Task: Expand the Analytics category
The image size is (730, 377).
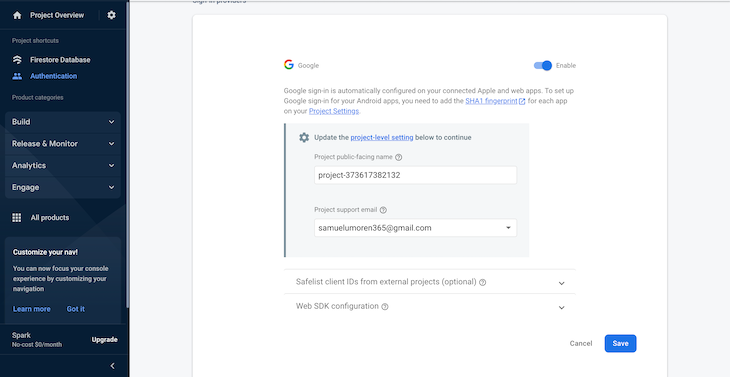Action: (63, 166)
